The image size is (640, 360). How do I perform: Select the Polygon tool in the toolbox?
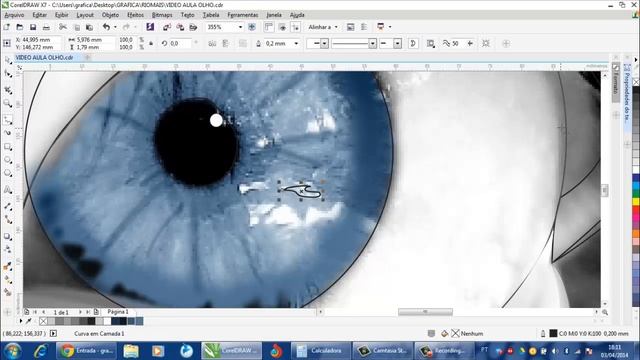(x=8, y=173)
